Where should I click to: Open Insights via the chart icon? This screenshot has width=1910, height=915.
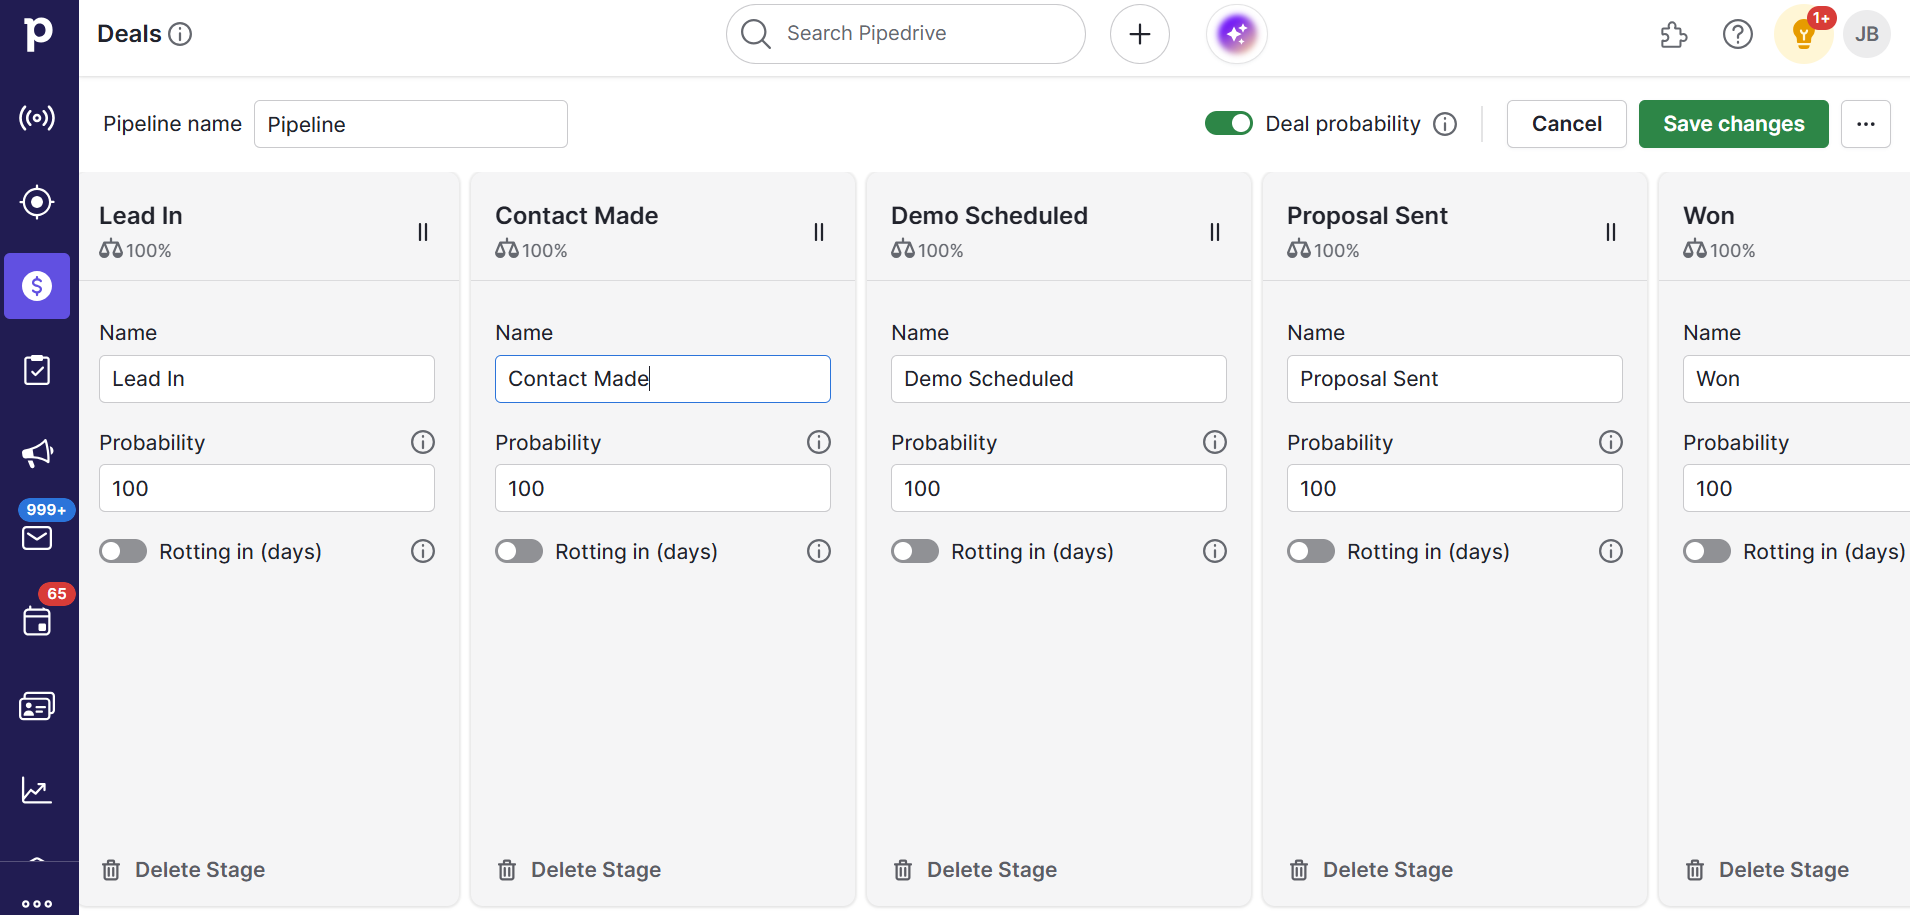(x=37, y=790)
